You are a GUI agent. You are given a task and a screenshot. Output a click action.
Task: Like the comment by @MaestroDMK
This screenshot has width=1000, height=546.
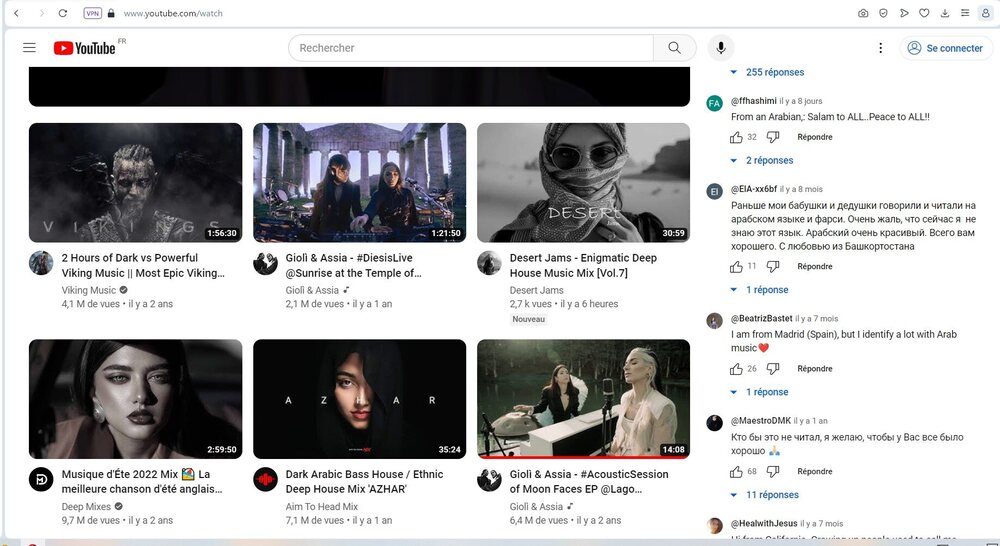(737, 471)
